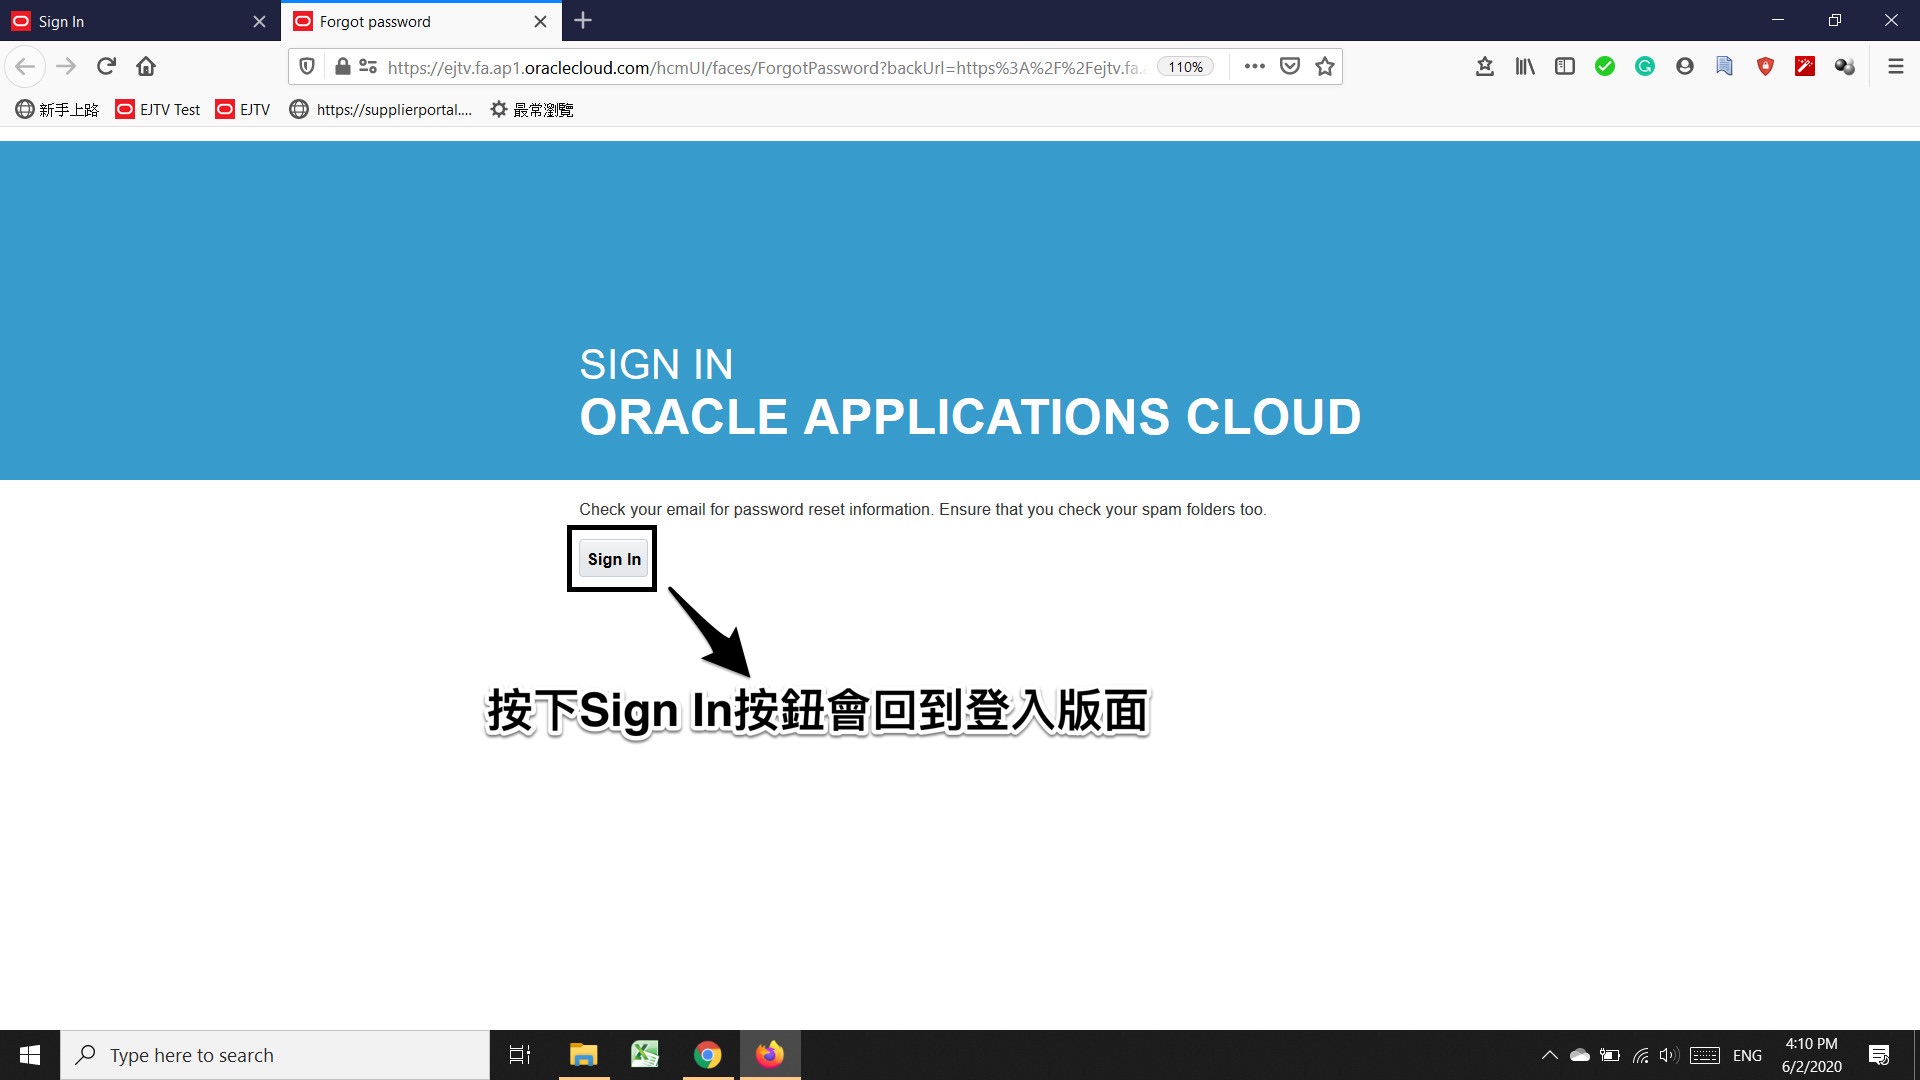Click the password reset email message text

(922, 509)
